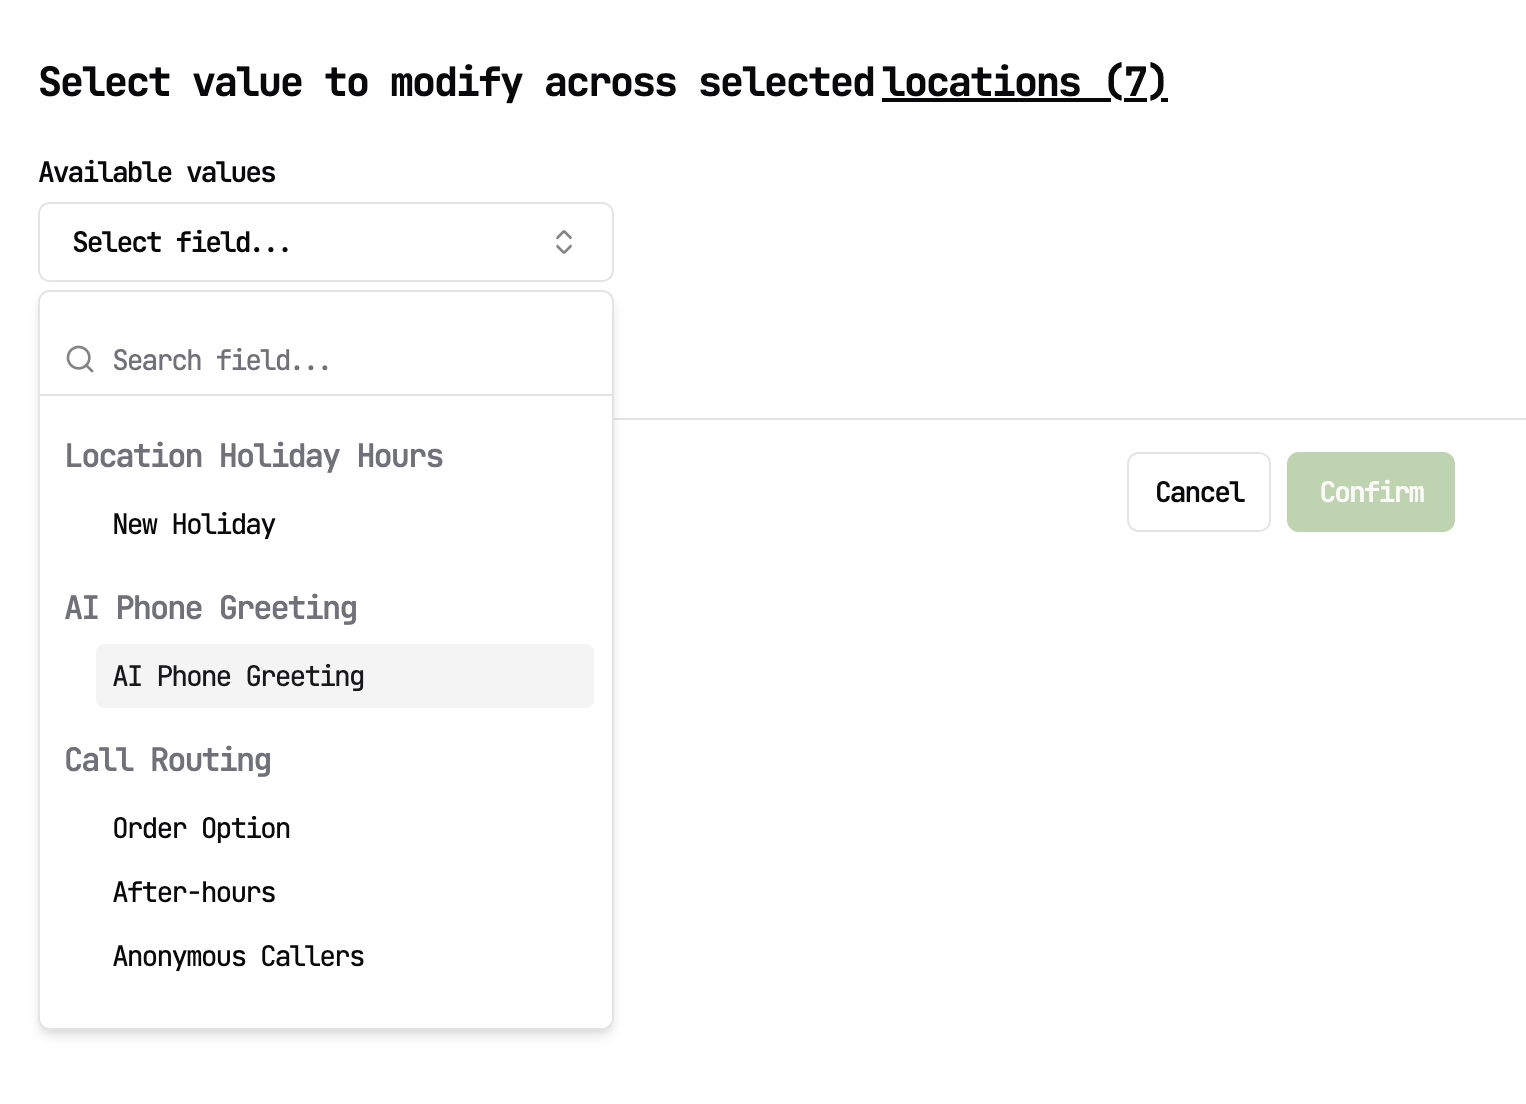Click the horizontal divider above Cancel button
Screen dimensions: 1526x1104
1068,419
